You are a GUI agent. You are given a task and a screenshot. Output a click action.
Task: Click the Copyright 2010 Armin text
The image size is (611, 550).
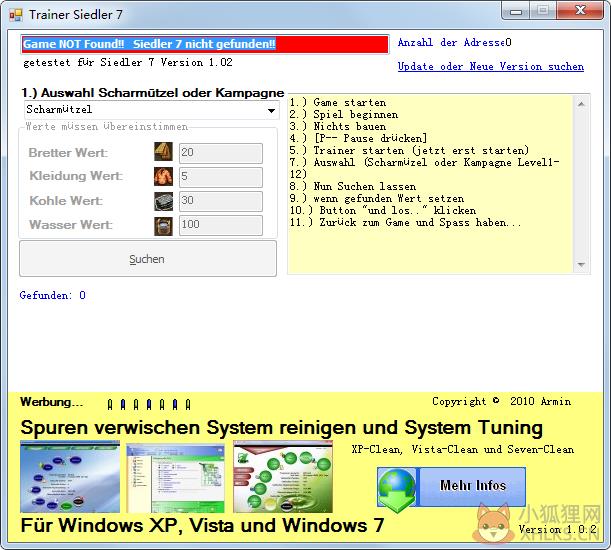[502, 401]
